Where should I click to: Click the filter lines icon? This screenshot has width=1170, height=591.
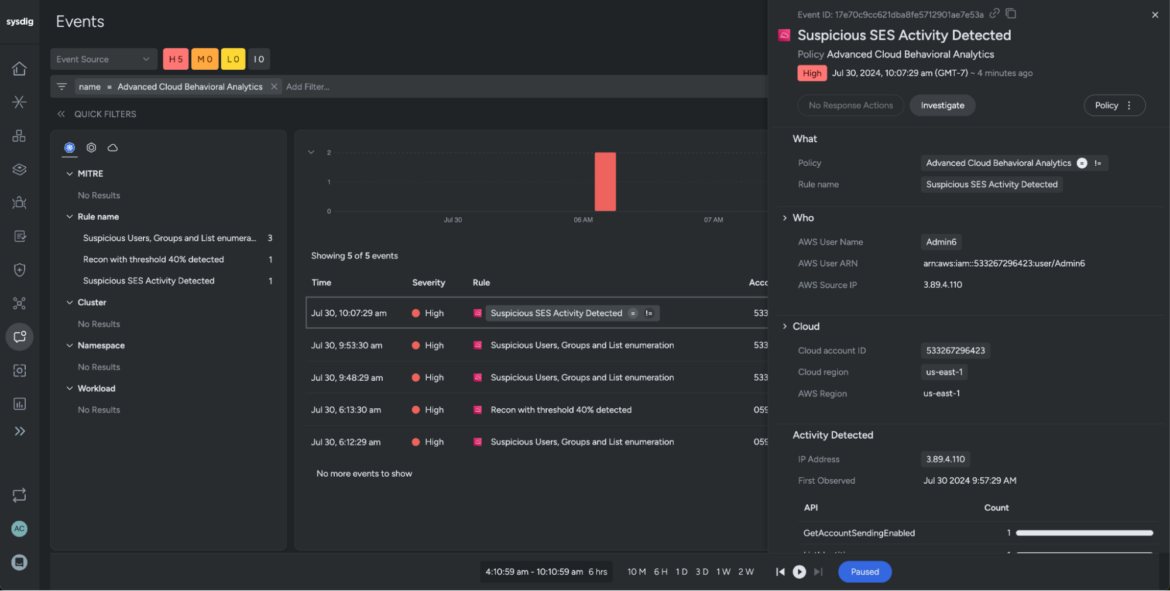pyautogui.click(x=62, y=87)
